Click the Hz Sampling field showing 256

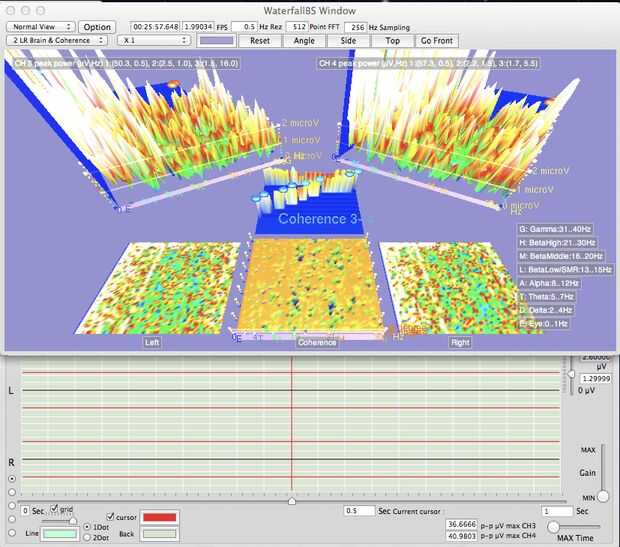(x=355, y=27)
